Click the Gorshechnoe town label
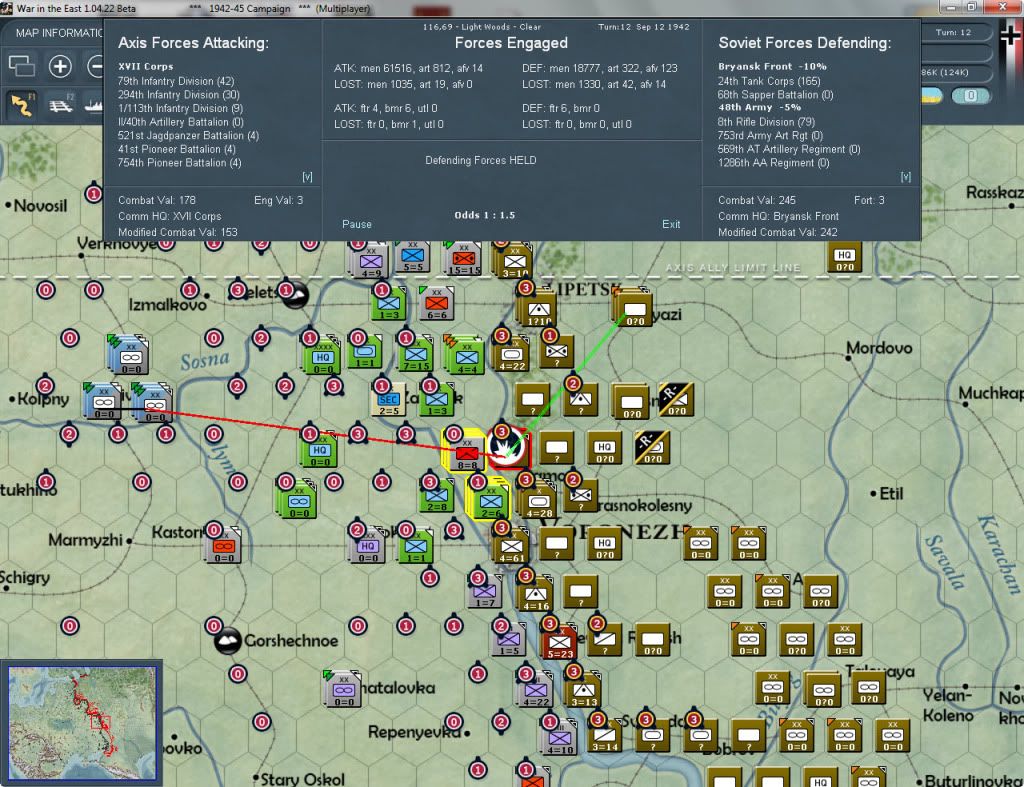Image resolution: width=1024 pixels, height=787 pixels. click(x=291, y=641)
